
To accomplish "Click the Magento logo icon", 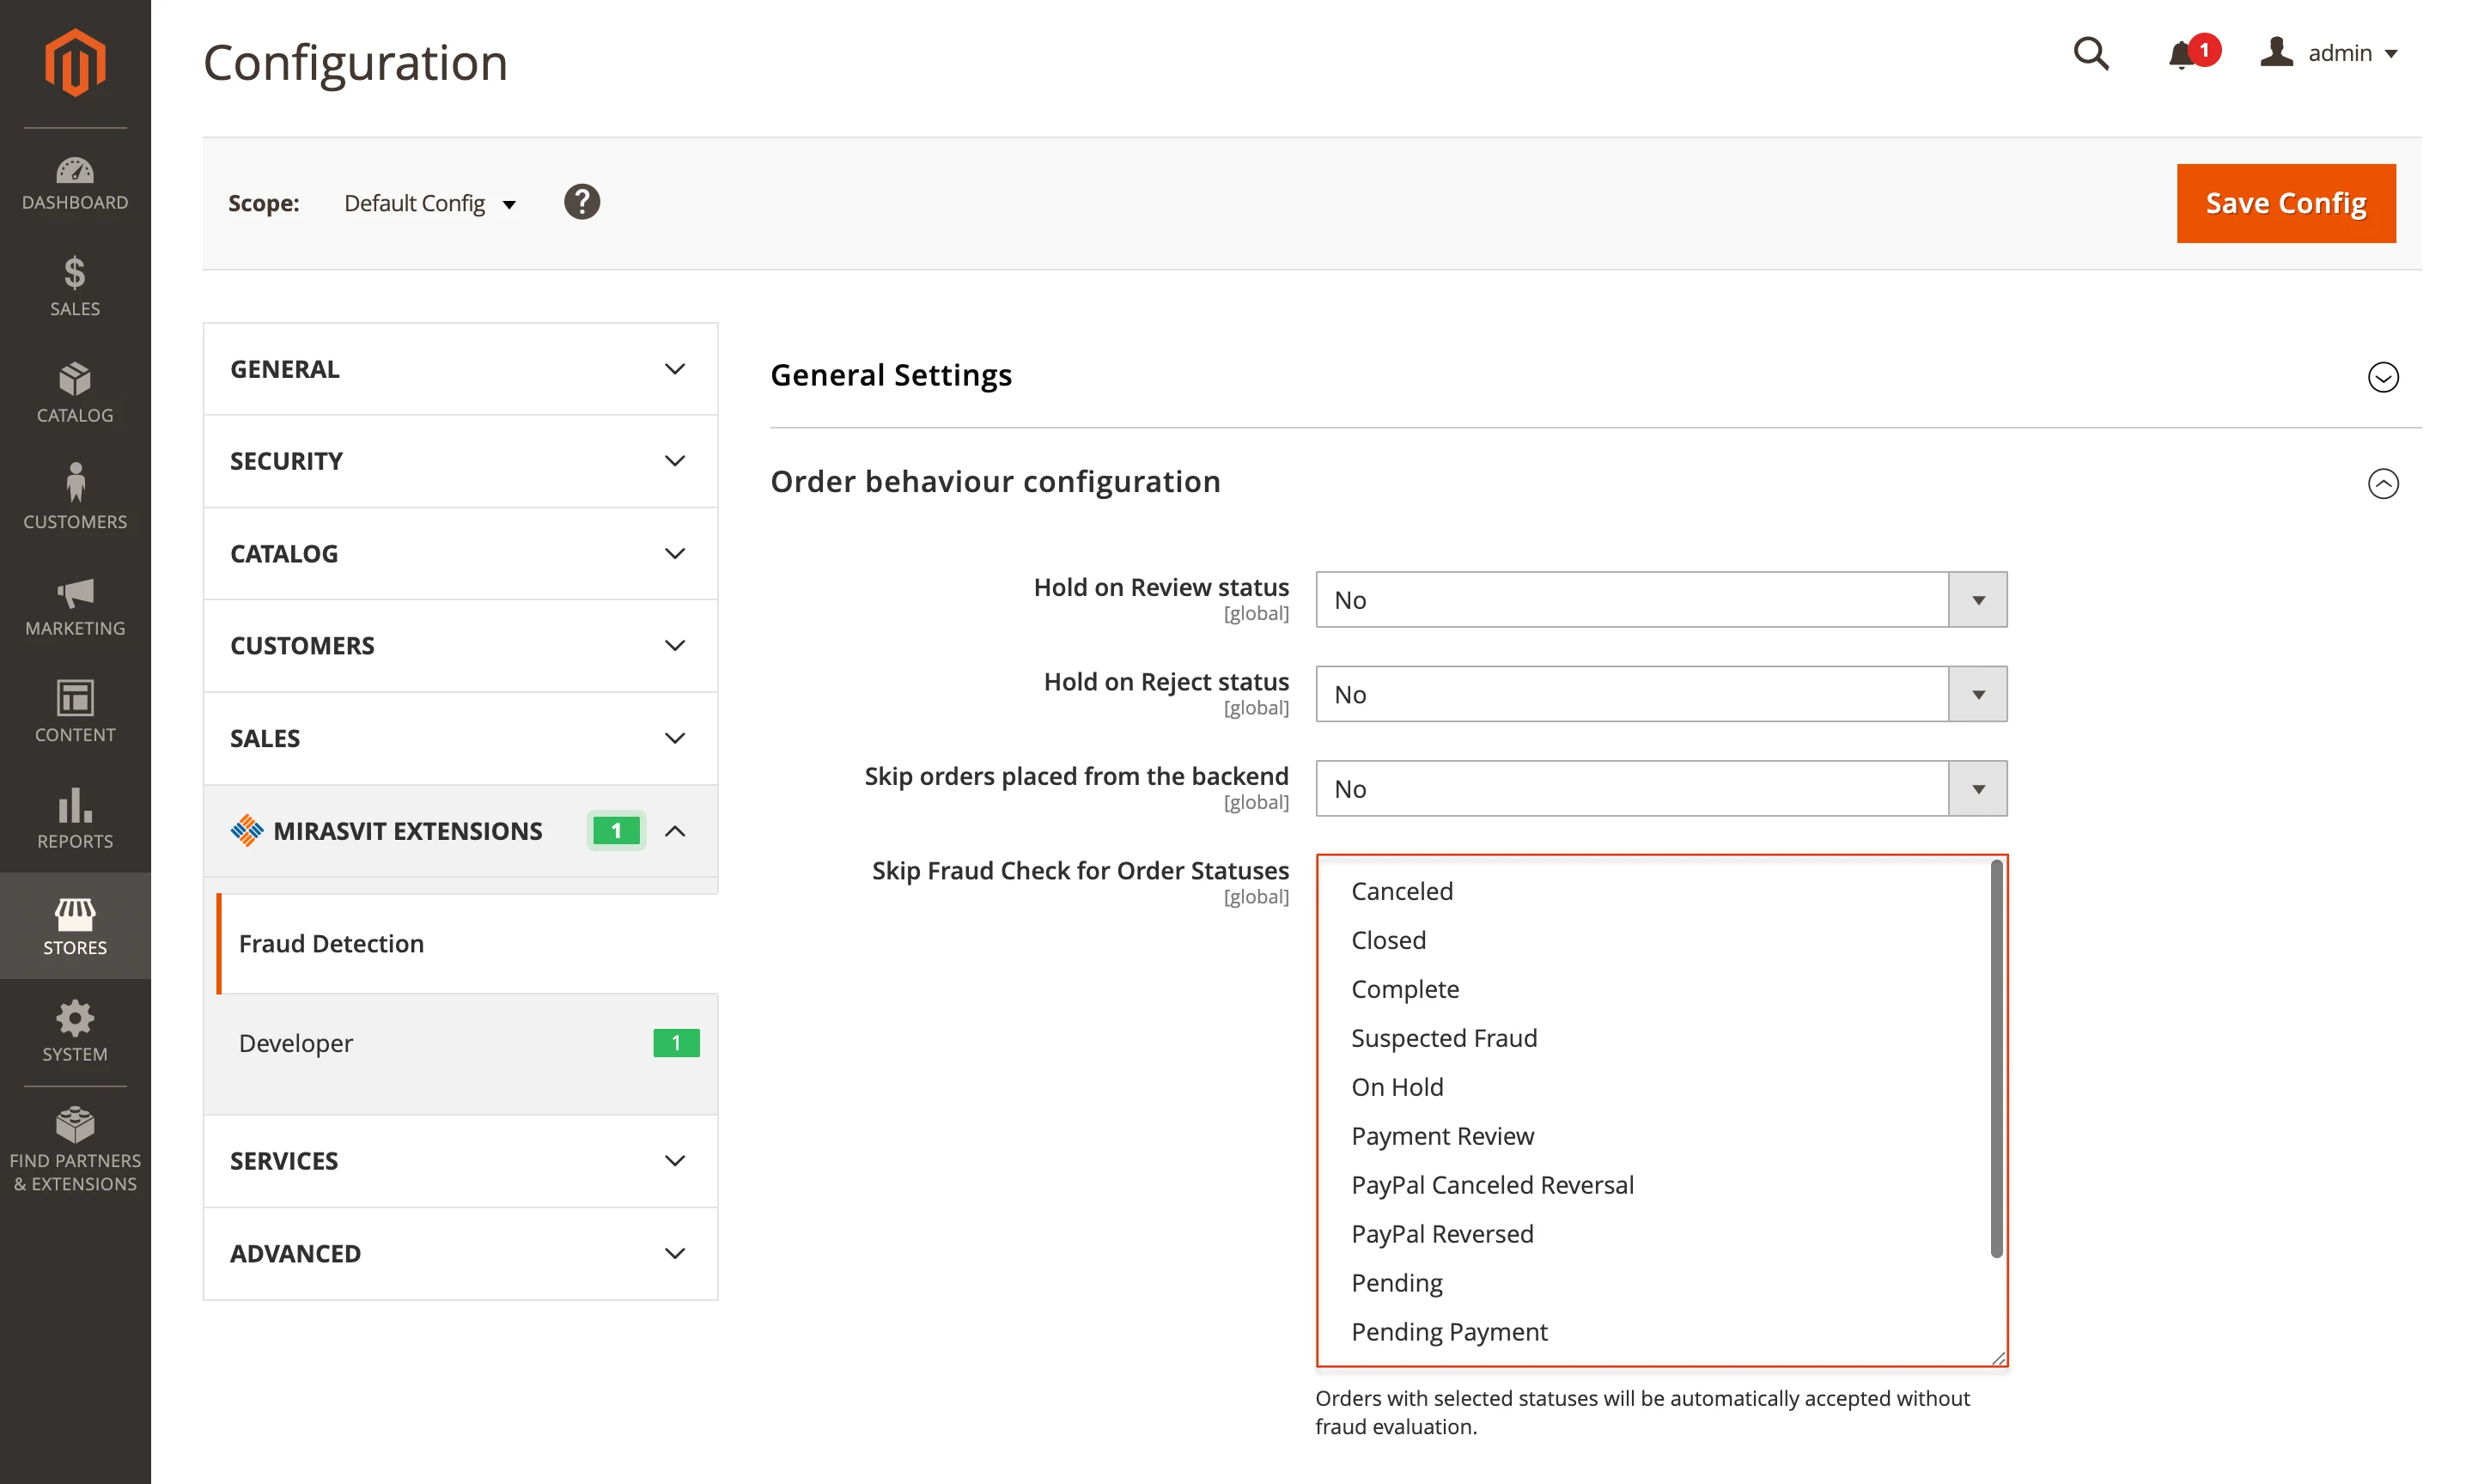I will tap(74, 62).
